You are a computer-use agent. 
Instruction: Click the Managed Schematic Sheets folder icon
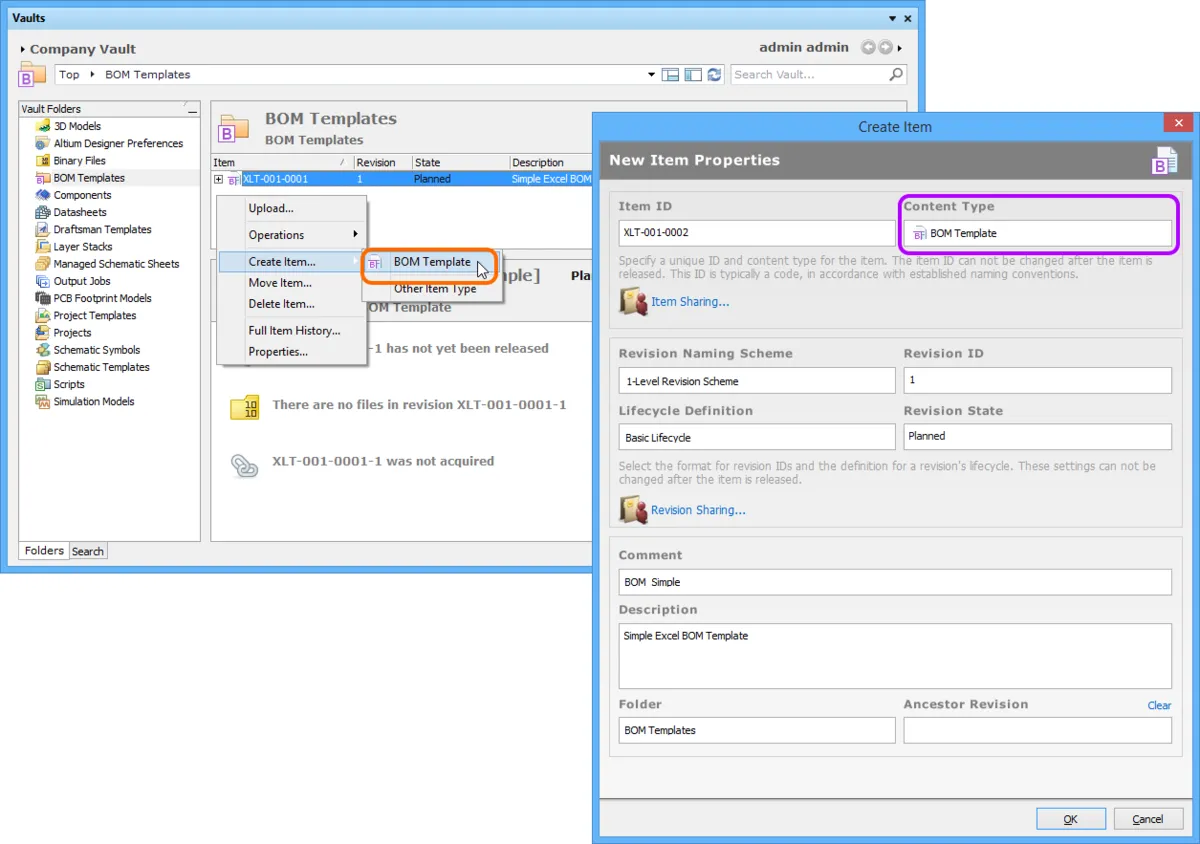pos(43,264)
